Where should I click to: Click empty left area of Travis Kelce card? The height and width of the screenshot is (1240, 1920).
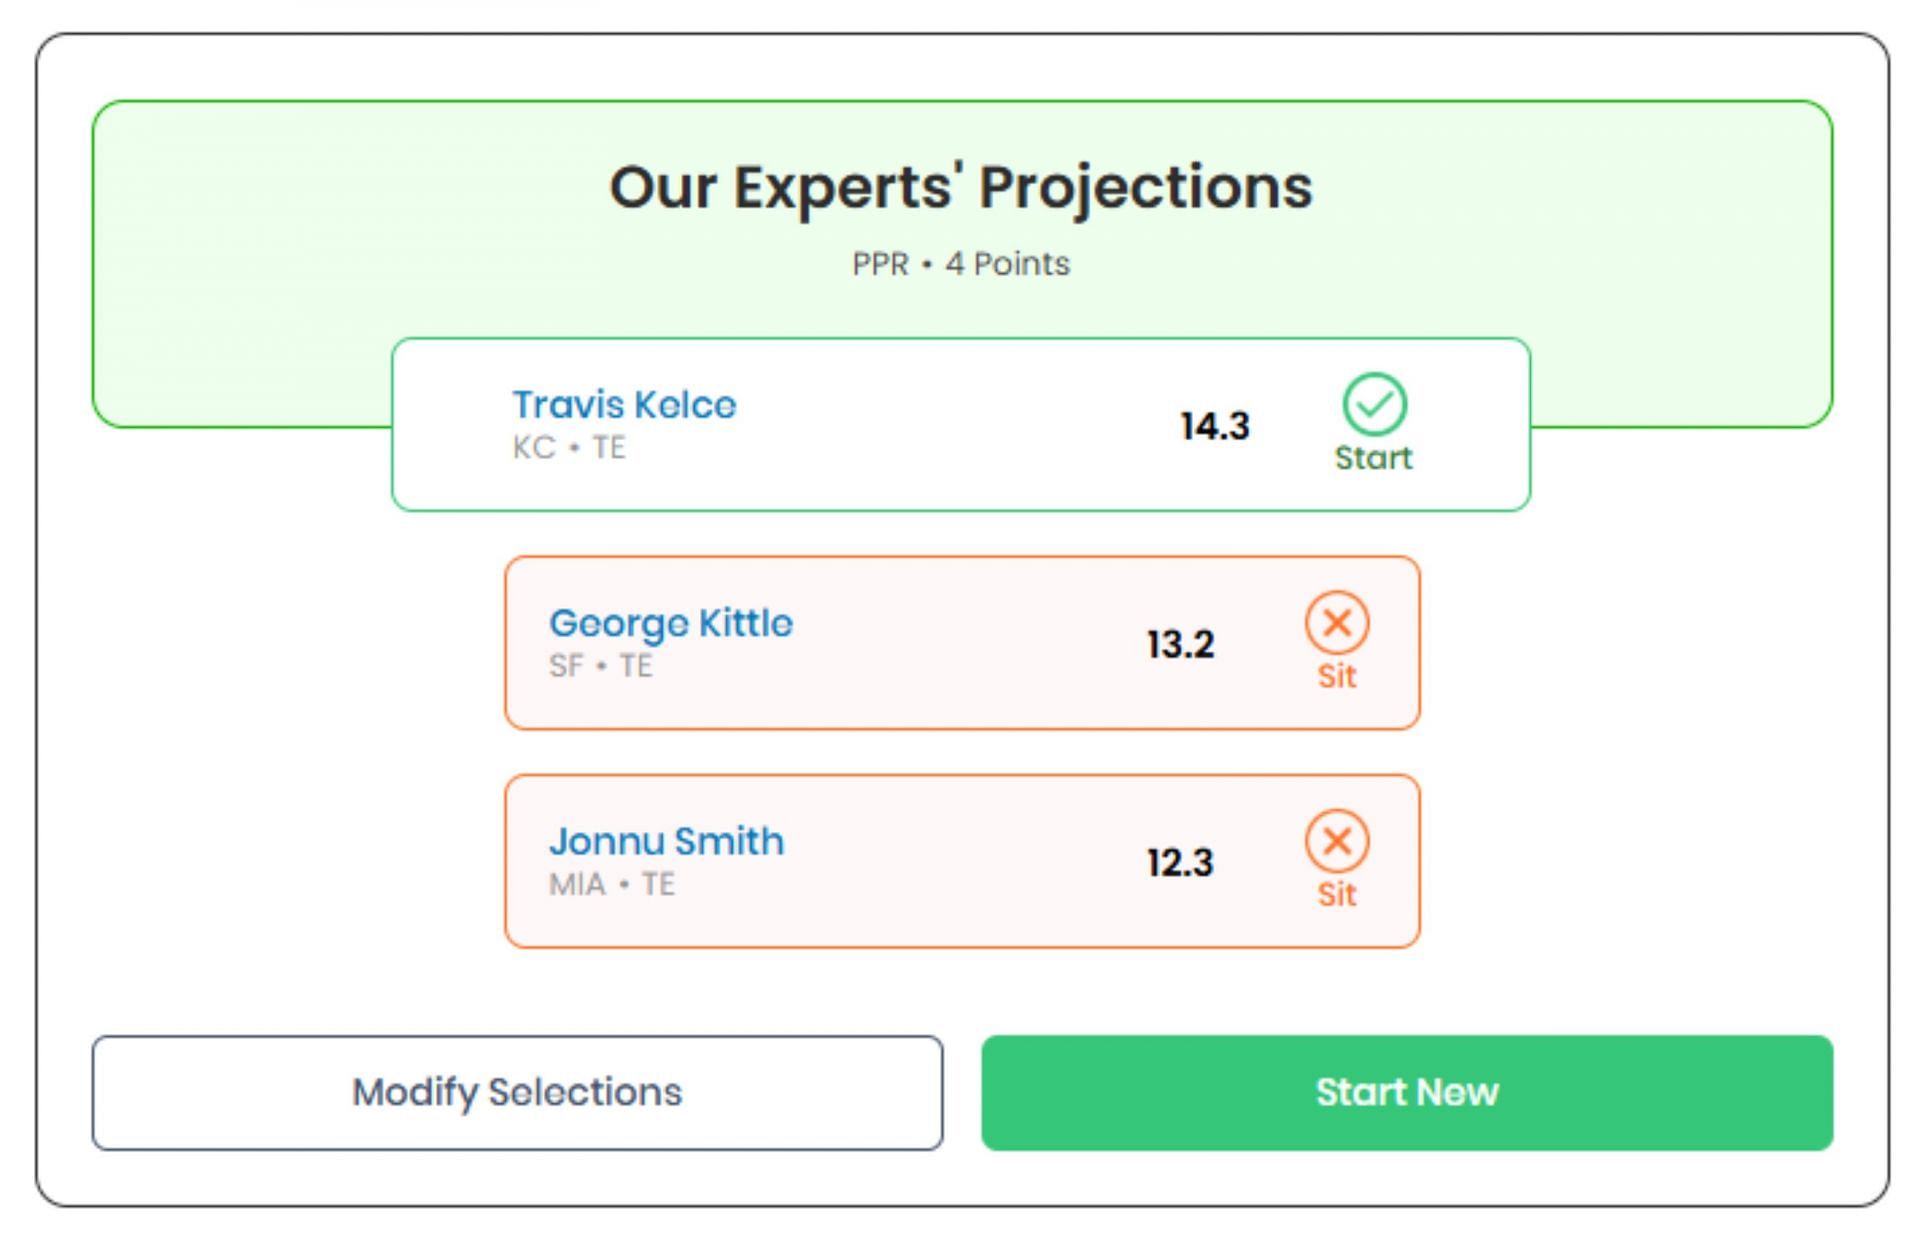click(450, 426)
